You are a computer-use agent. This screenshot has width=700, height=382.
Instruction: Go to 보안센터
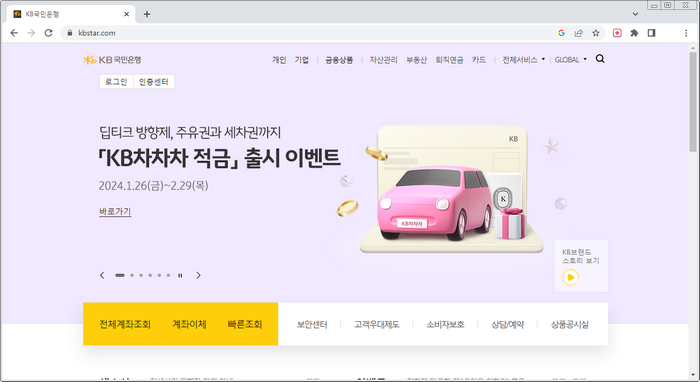[x=312, y=325]
